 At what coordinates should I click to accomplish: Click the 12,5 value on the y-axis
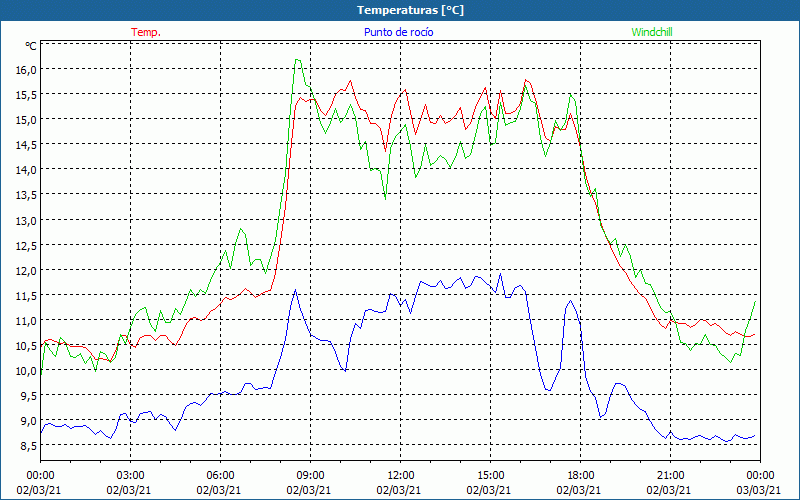[26, 246]
